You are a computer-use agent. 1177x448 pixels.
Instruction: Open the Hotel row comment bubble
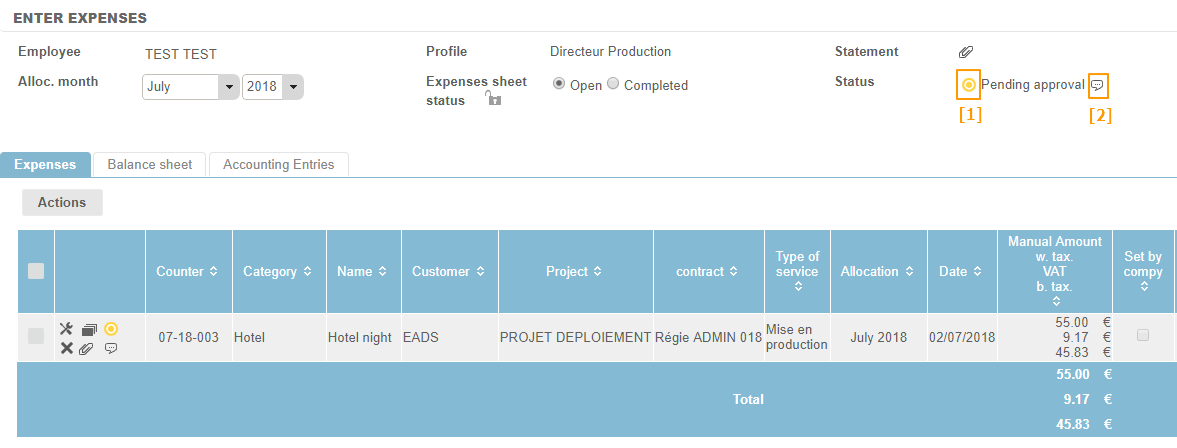tap(111, 348)
